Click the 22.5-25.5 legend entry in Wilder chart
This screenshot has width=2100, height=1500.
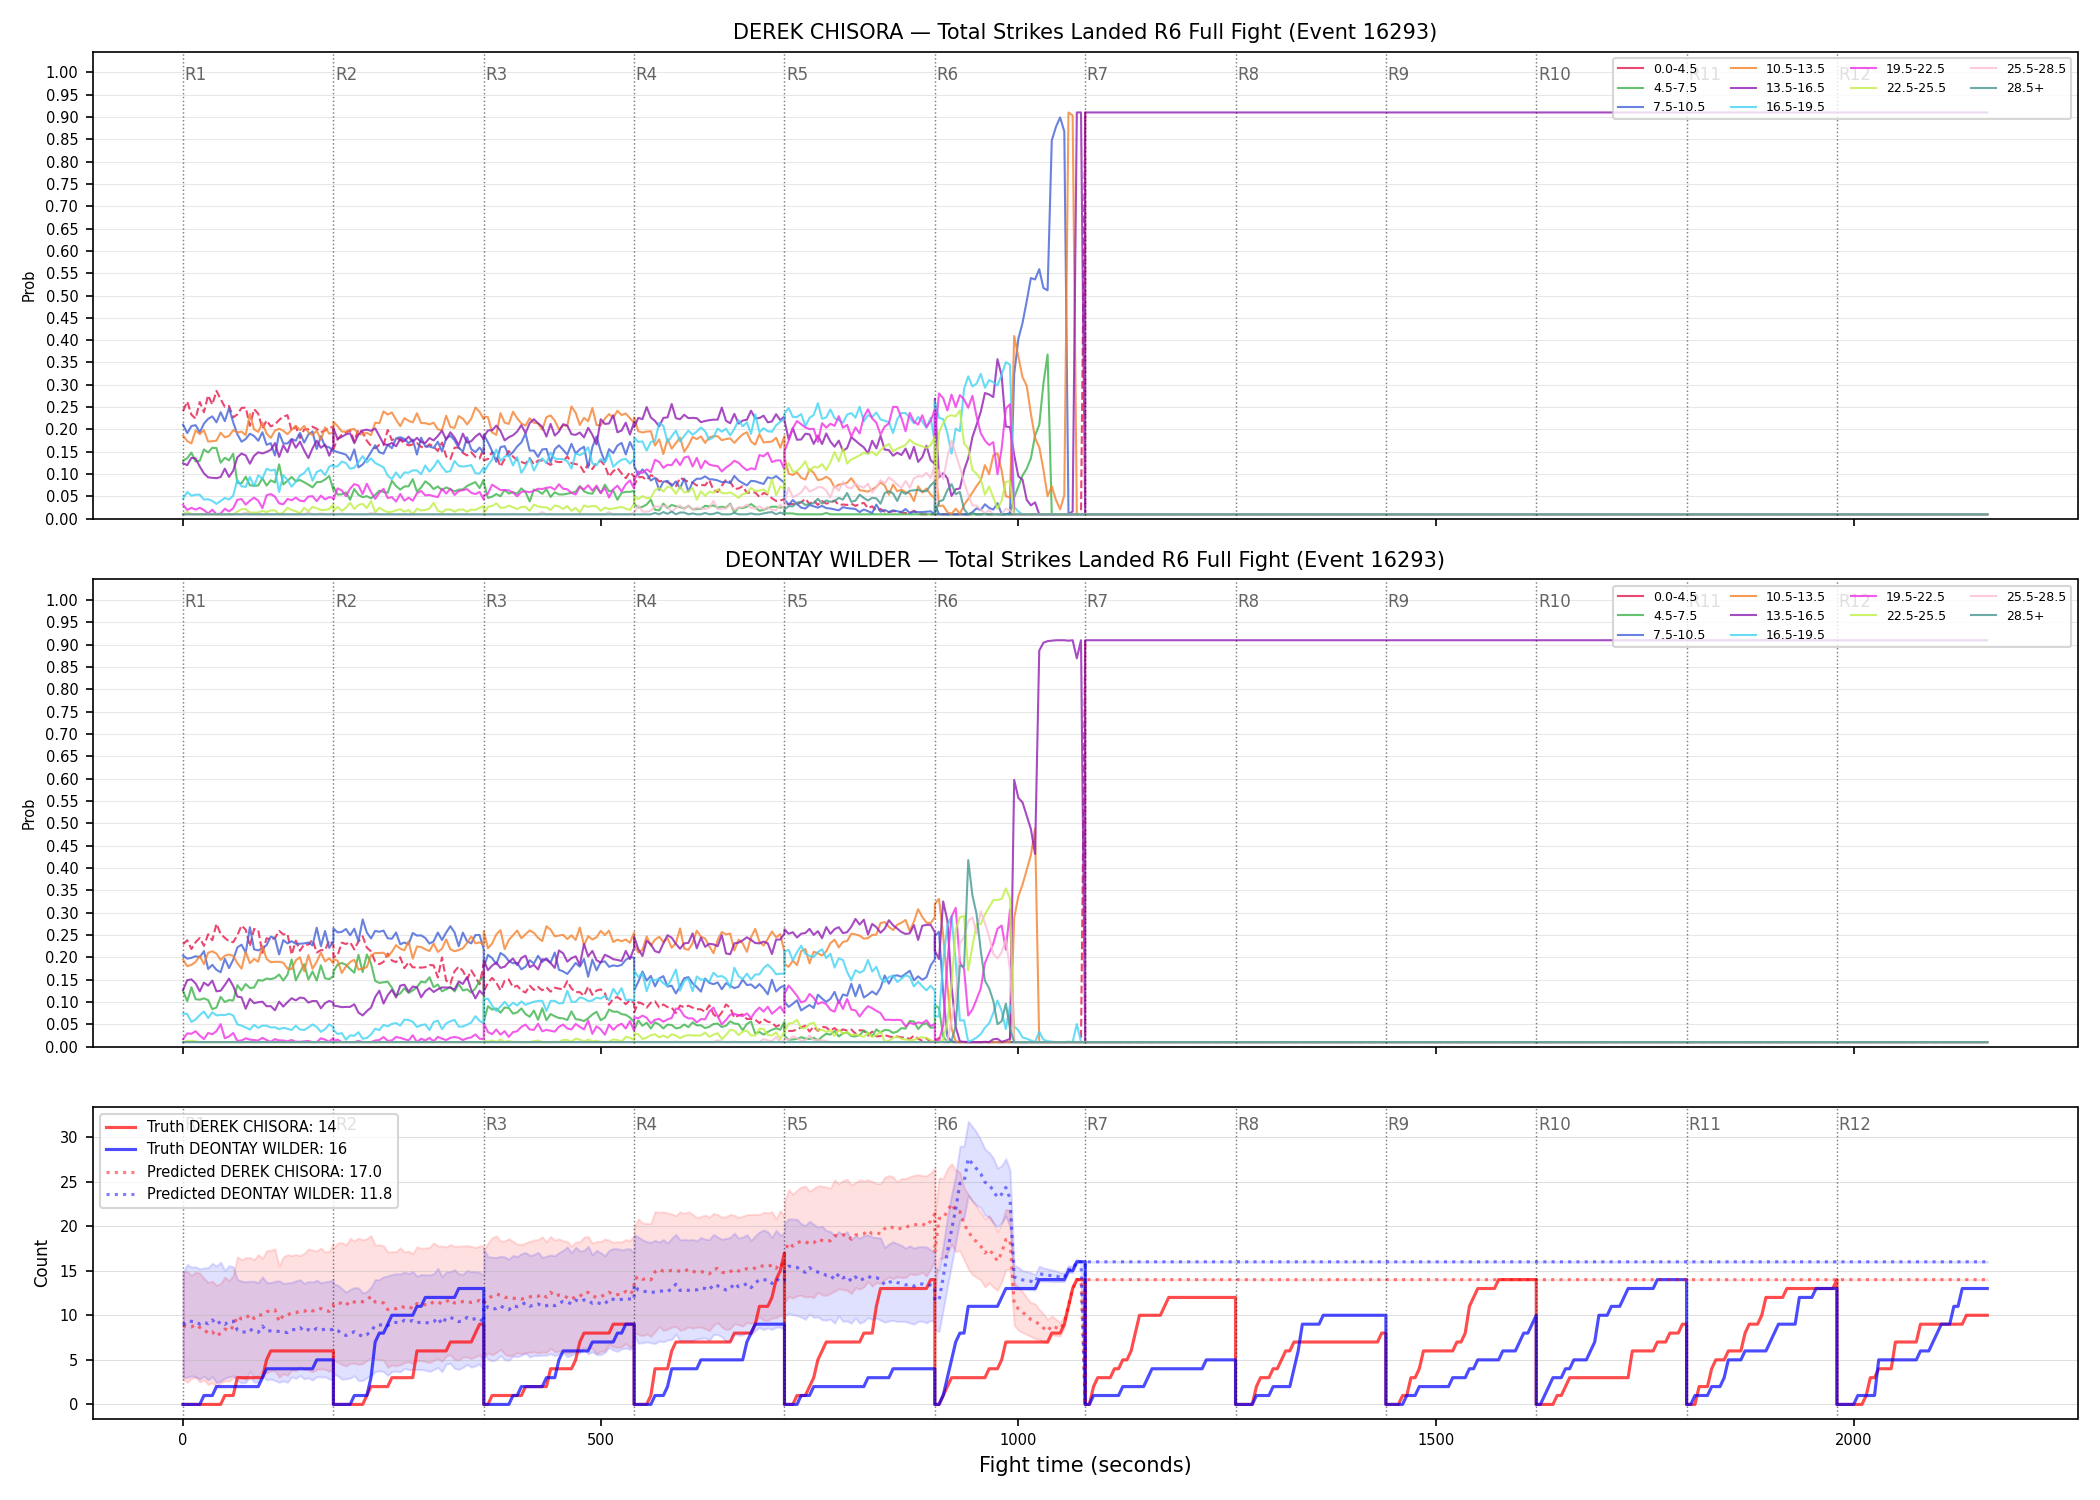click(x=1898, y=616)
